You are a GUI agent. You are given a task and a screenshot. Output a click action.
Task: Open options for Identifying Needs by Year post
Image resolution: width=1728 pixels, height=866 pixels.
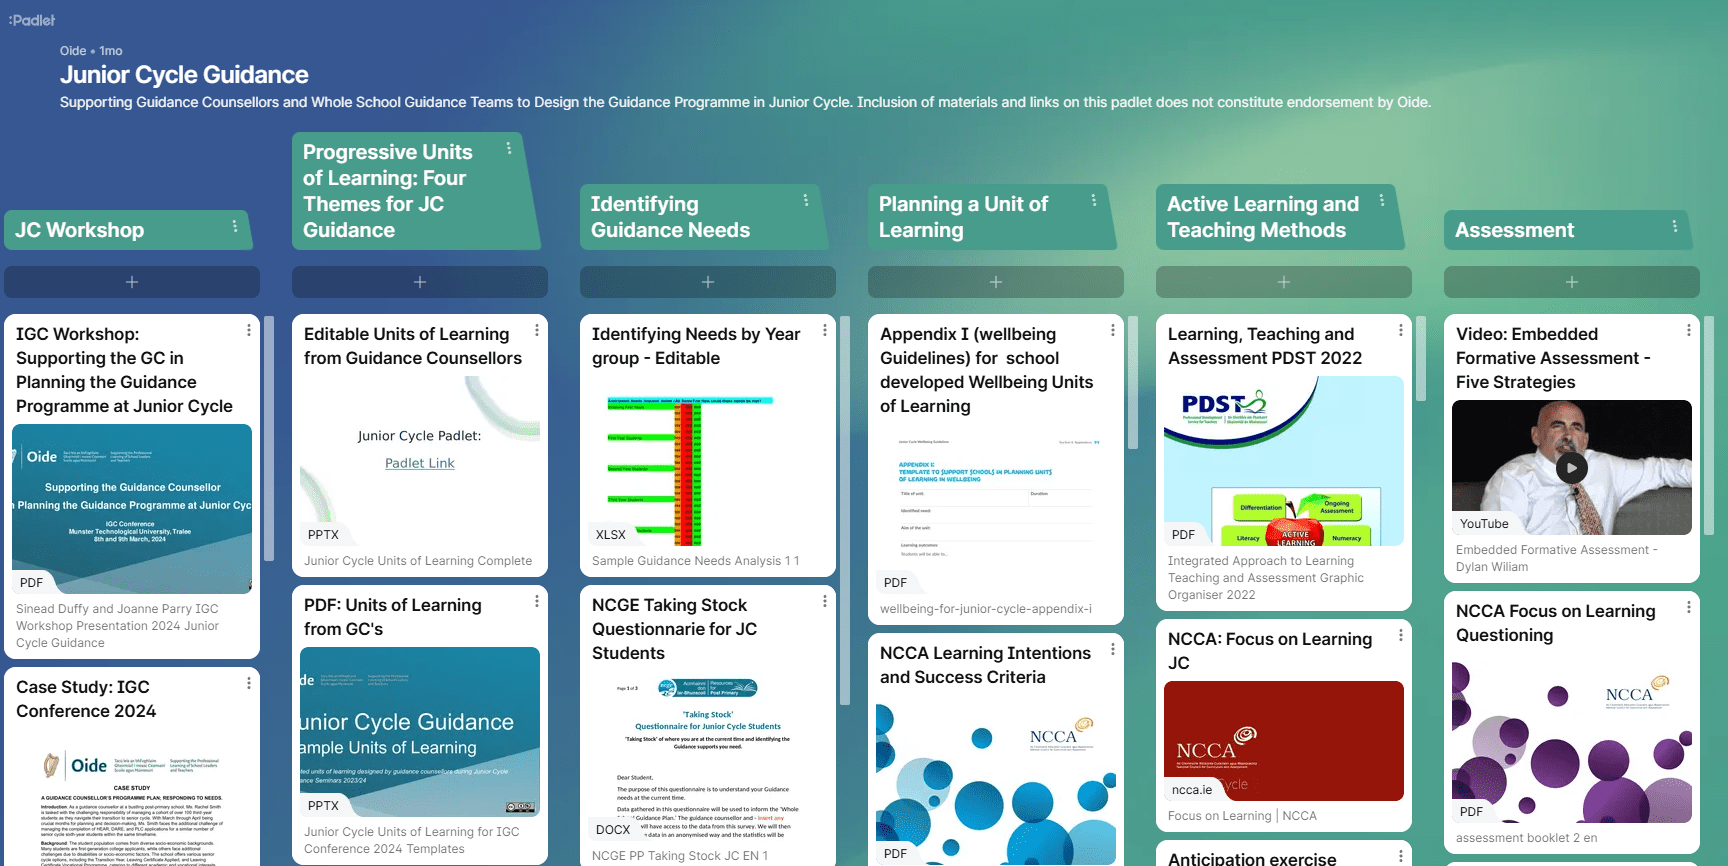click(825, 330)
